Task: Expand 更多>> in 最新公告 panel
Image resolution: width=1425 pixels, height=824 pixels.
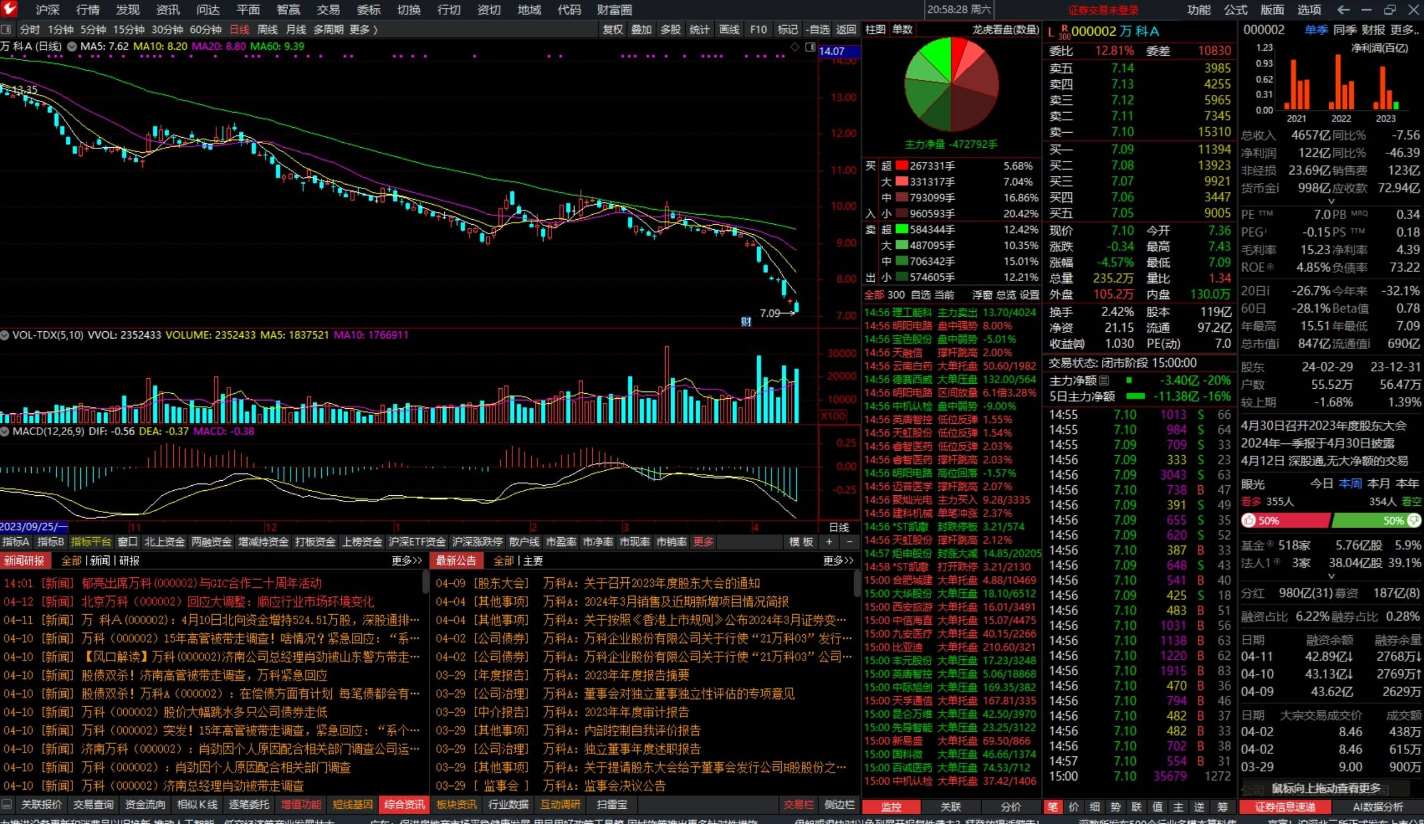Action: [x=838, y=561]
